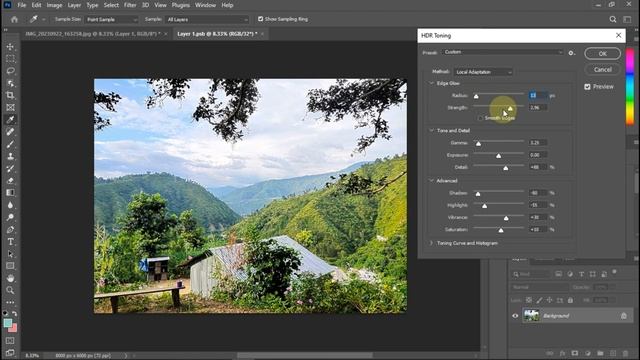Image resolution: width=640 pixels, height=360 pixels.
Task: Toggle the lock transparent pixels icon
Action: pos(529,300)
